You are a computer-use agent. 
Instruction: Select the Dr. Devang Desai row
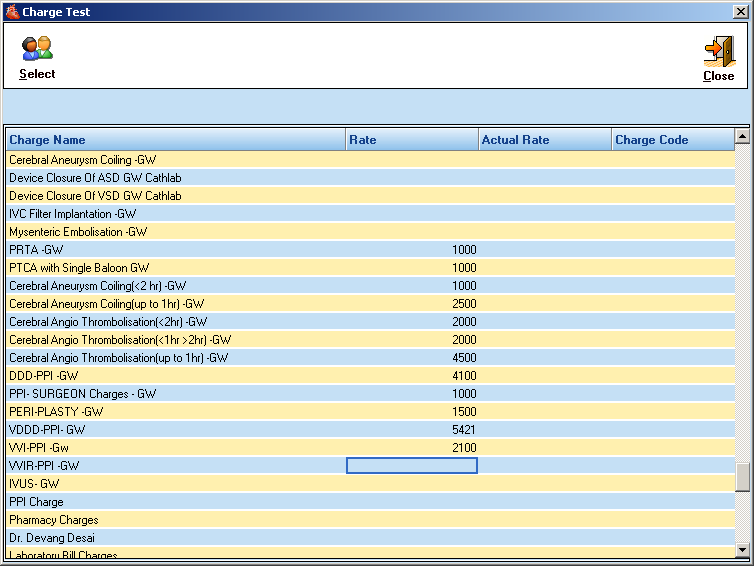tap(52, 538)
